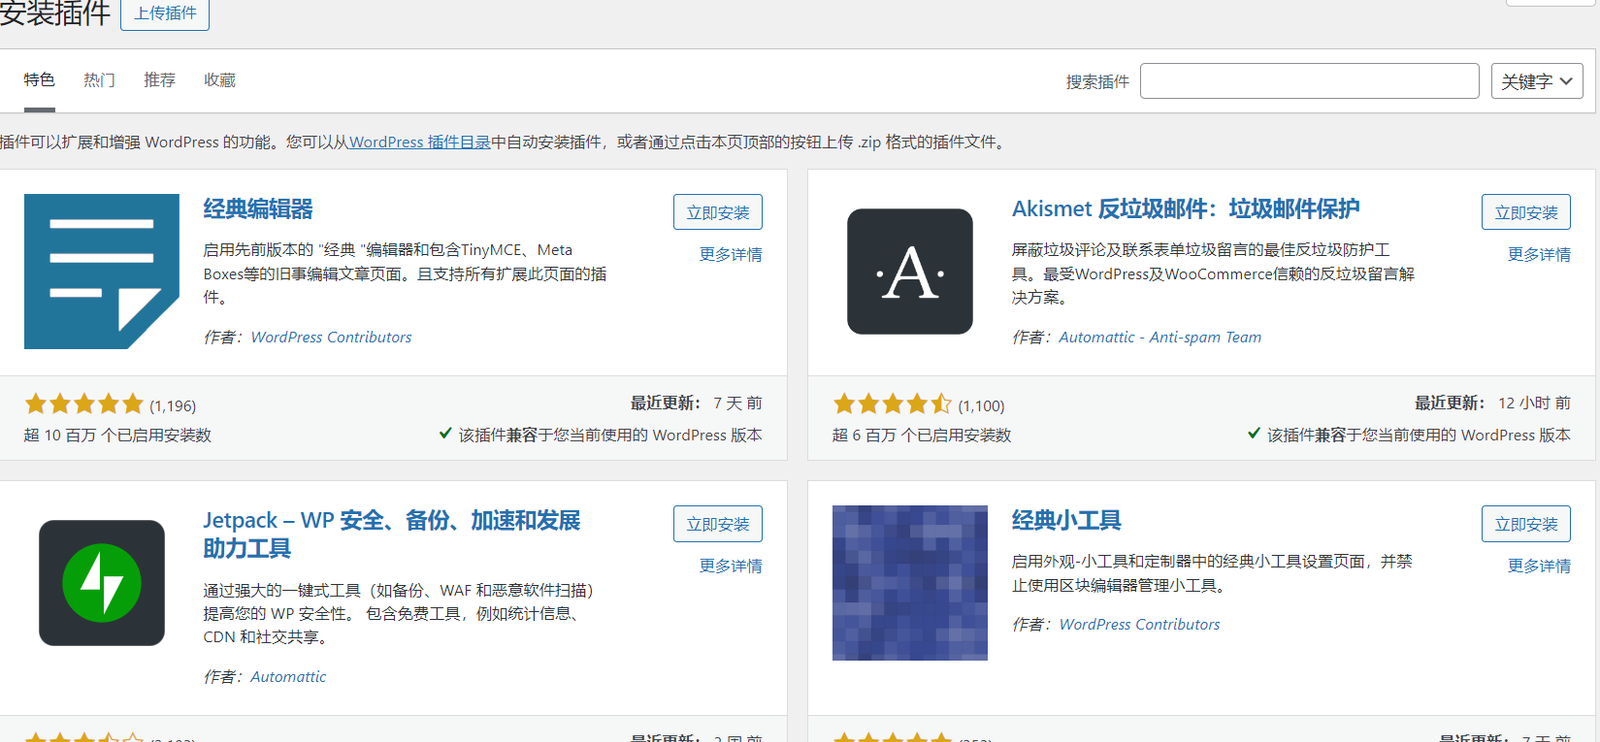Viewport: 1600px width, 742px height.
Task: Open the 关键字 search type dropdown
Action: tap(1537, 81)
